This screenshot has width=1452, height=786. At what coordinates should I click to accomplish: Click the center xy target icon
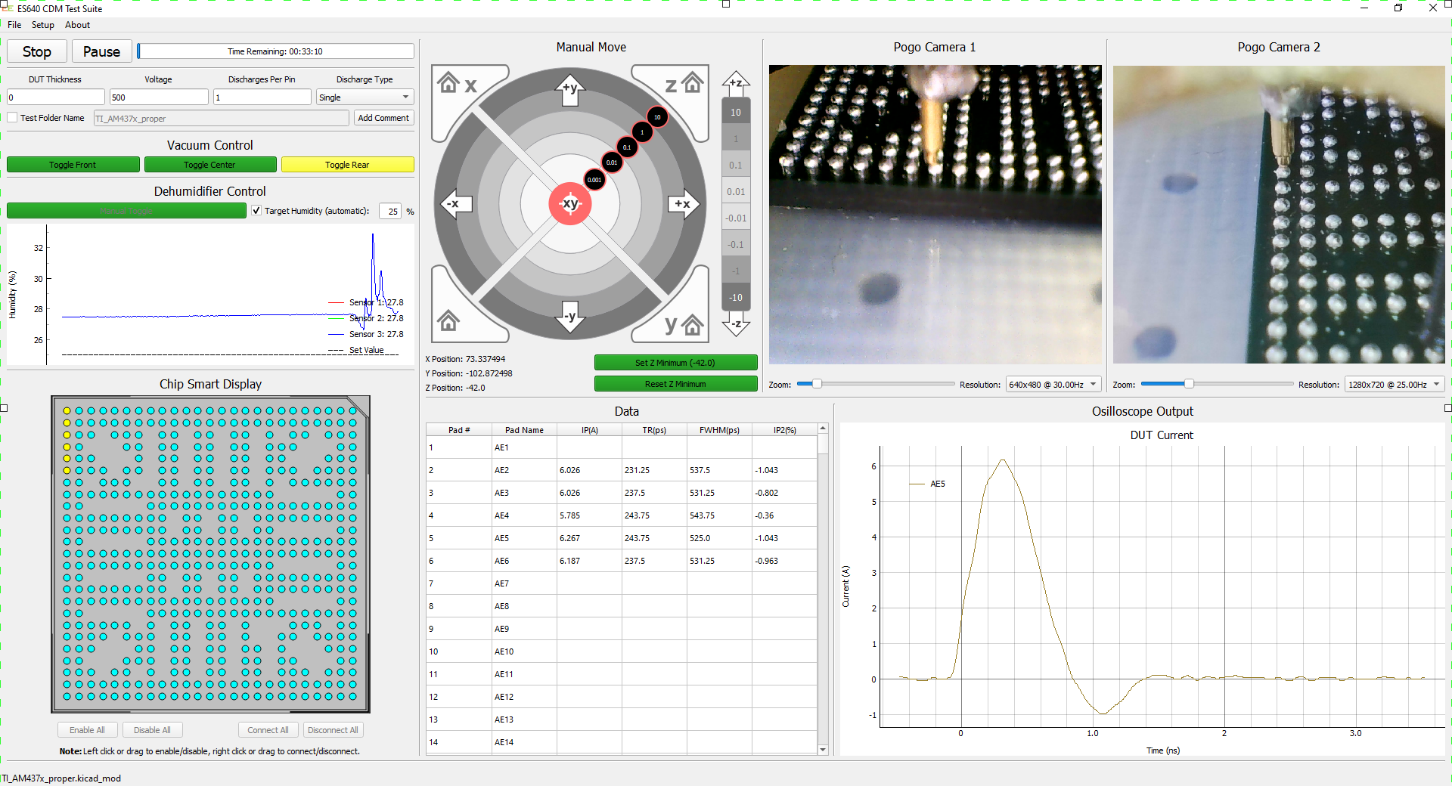(x=570, y=204)
